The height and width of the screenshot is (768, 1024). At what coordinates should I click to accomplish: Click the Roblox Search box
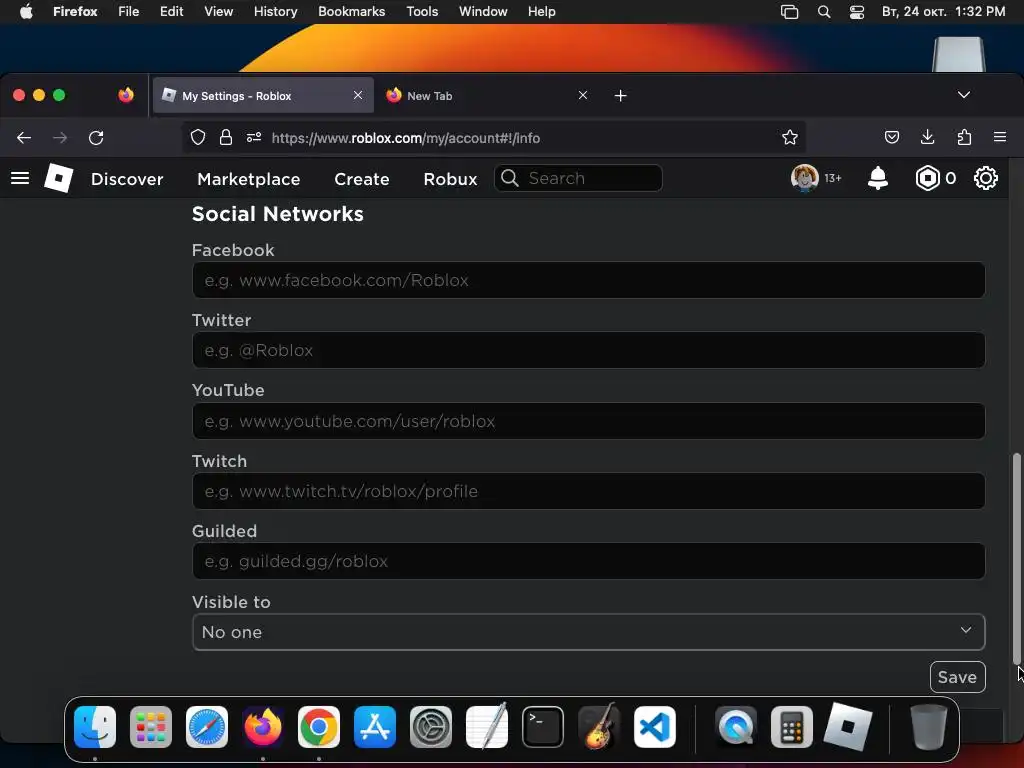tap(579, 178)
